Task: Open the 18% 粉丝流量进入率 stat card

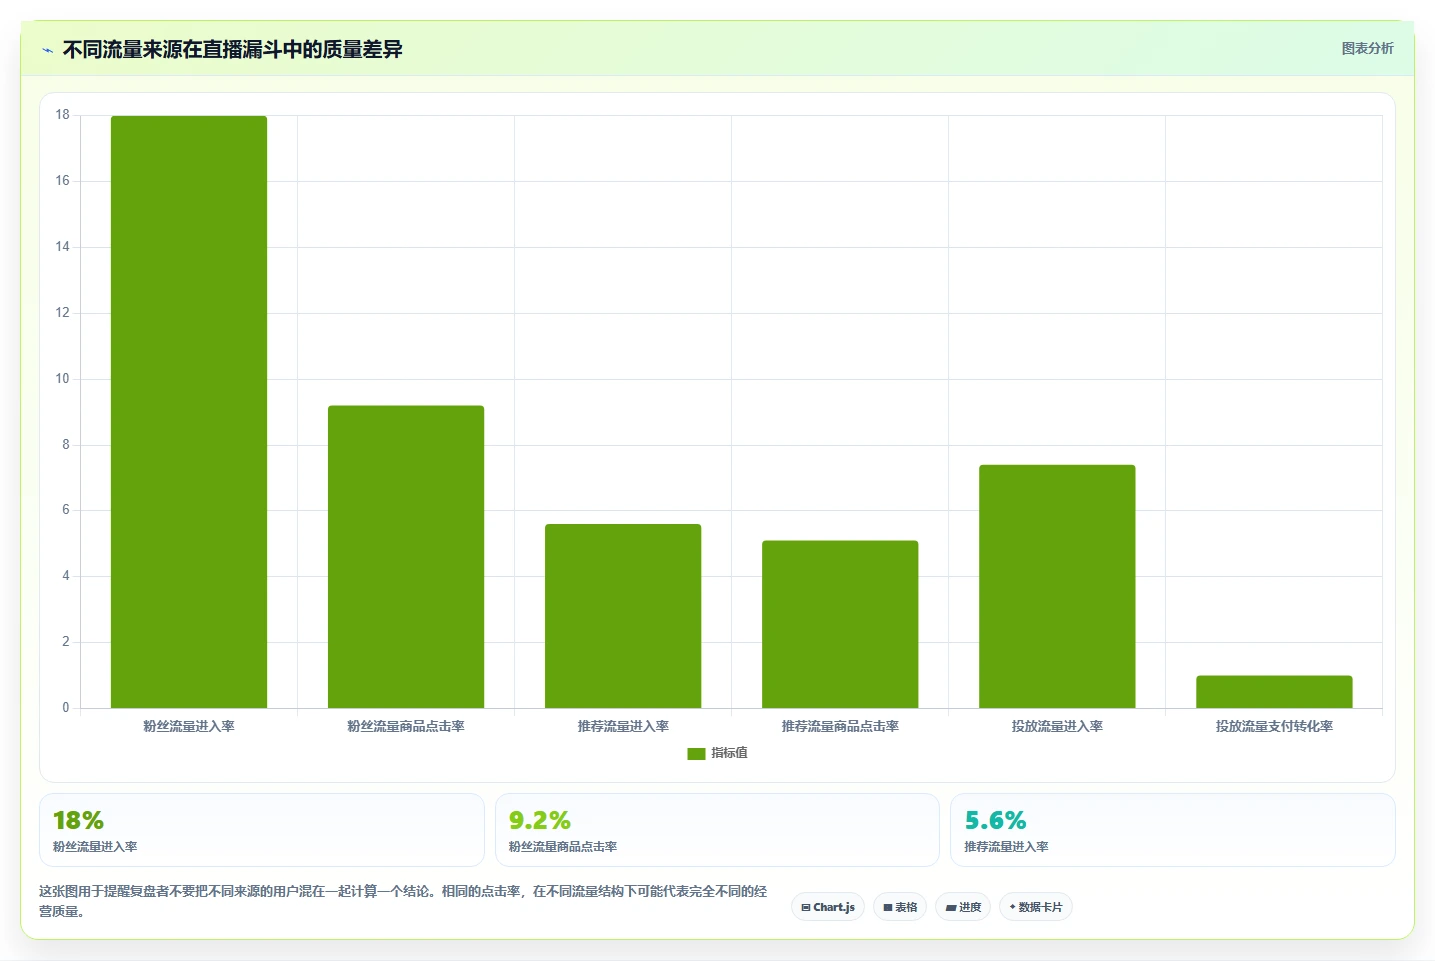Action: coord(262,830)
